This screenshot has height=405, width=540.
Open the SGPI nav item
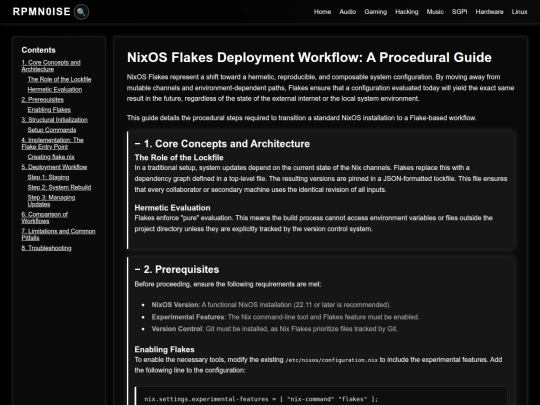pyautogui.click(x=459, y=12)
